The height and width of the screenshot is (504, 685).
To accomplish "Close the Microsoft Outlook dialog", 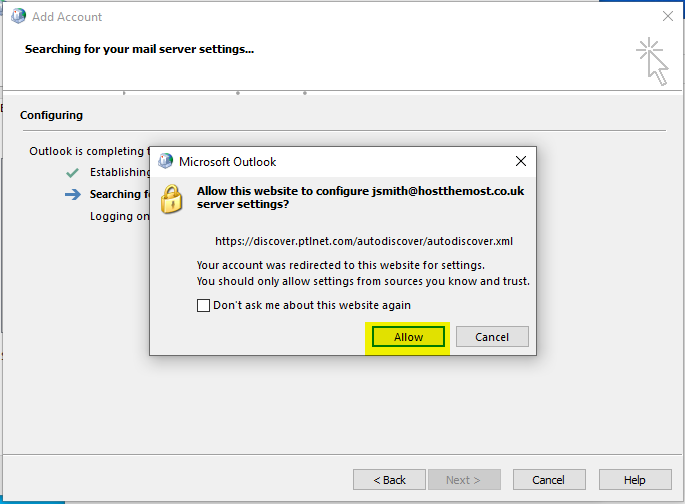I will tap(520, 161).
